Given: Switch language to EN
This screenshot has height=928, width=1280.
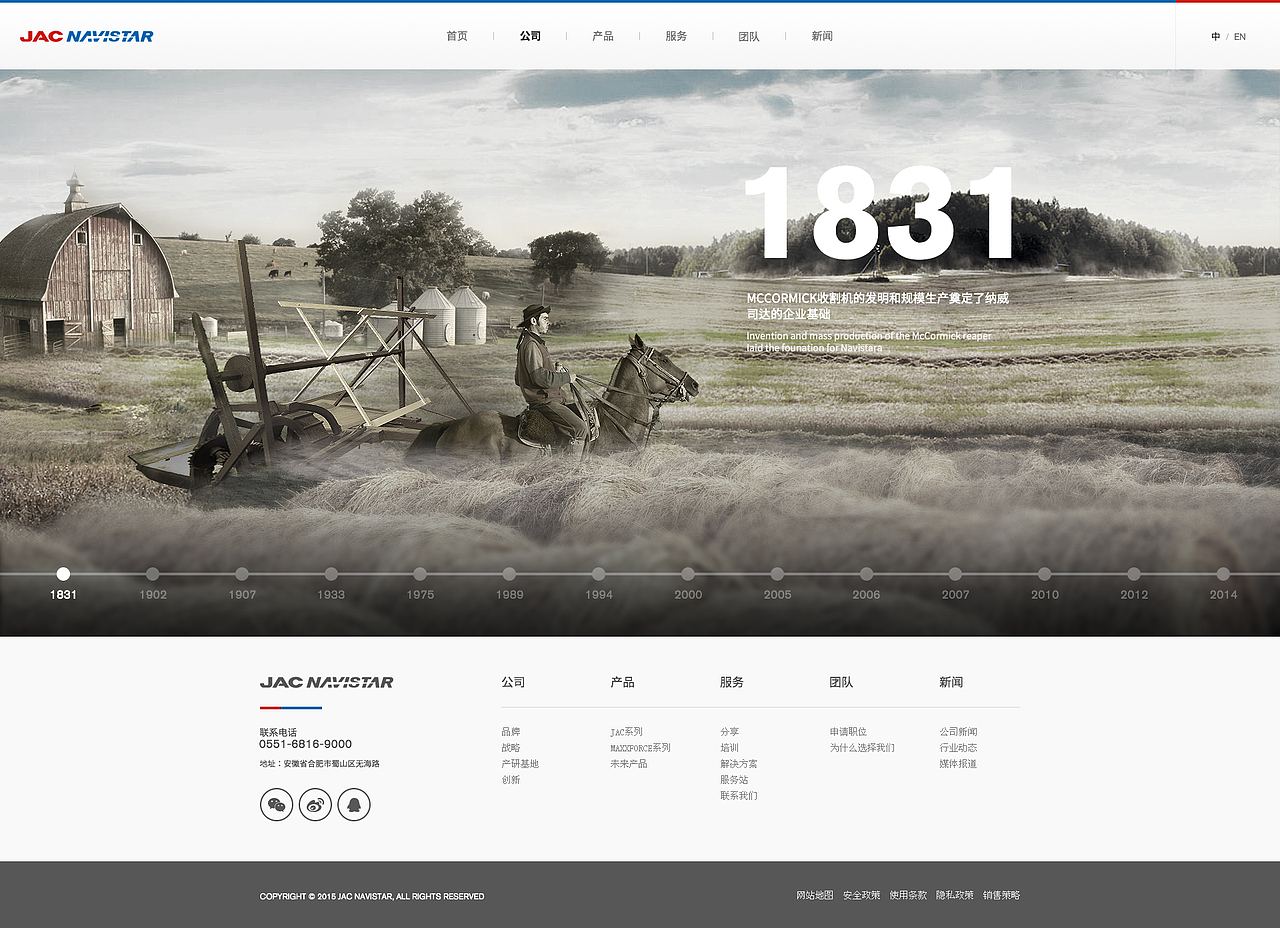Looking at the screenshot, I should pyautogui.click(x=1240, y=37).
